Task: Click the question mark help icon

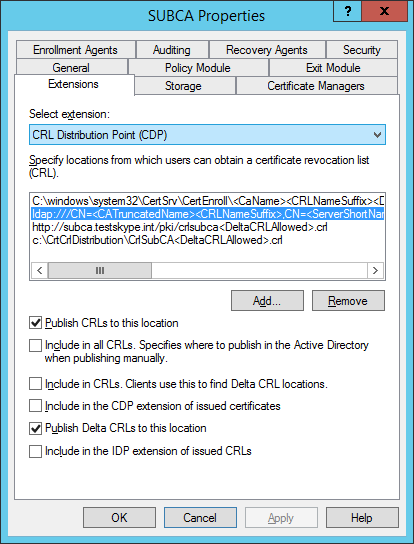Action: [347, 11]
